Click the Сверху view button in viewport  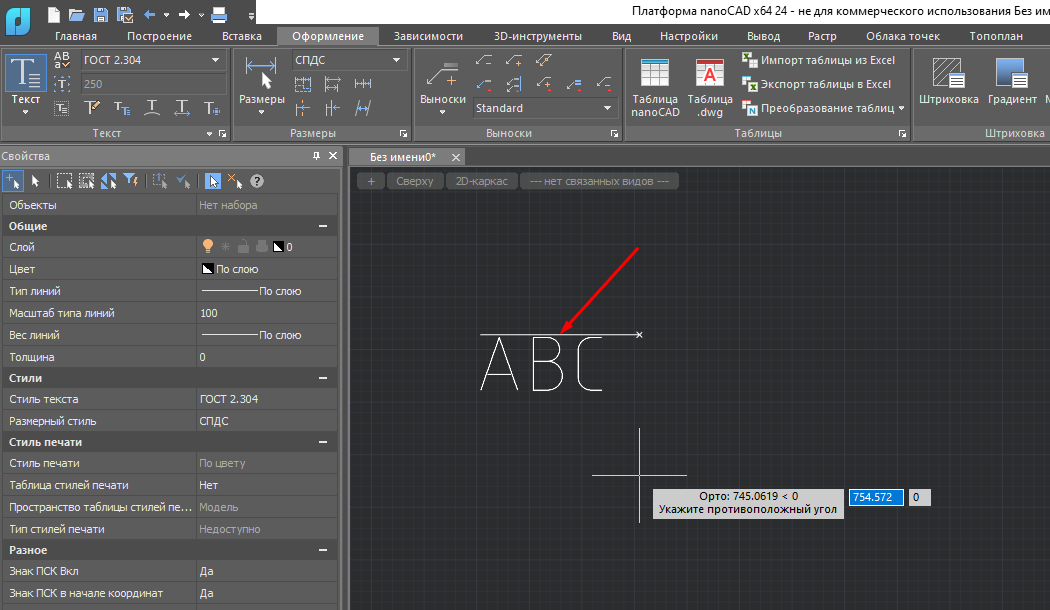tap(415, 181)
